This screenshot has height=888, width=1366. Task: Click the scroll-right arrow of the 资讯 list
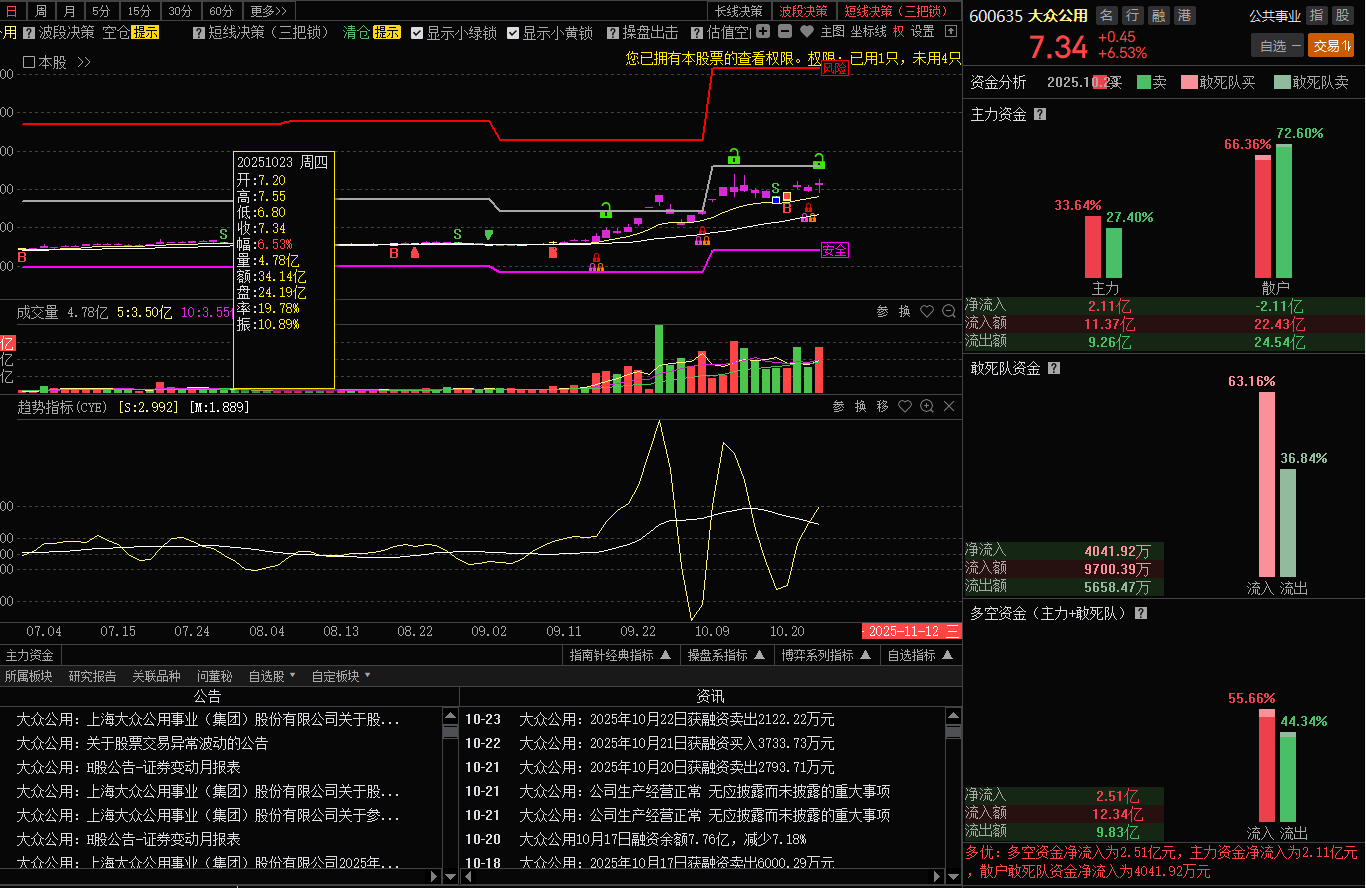[x=937, y=876]
